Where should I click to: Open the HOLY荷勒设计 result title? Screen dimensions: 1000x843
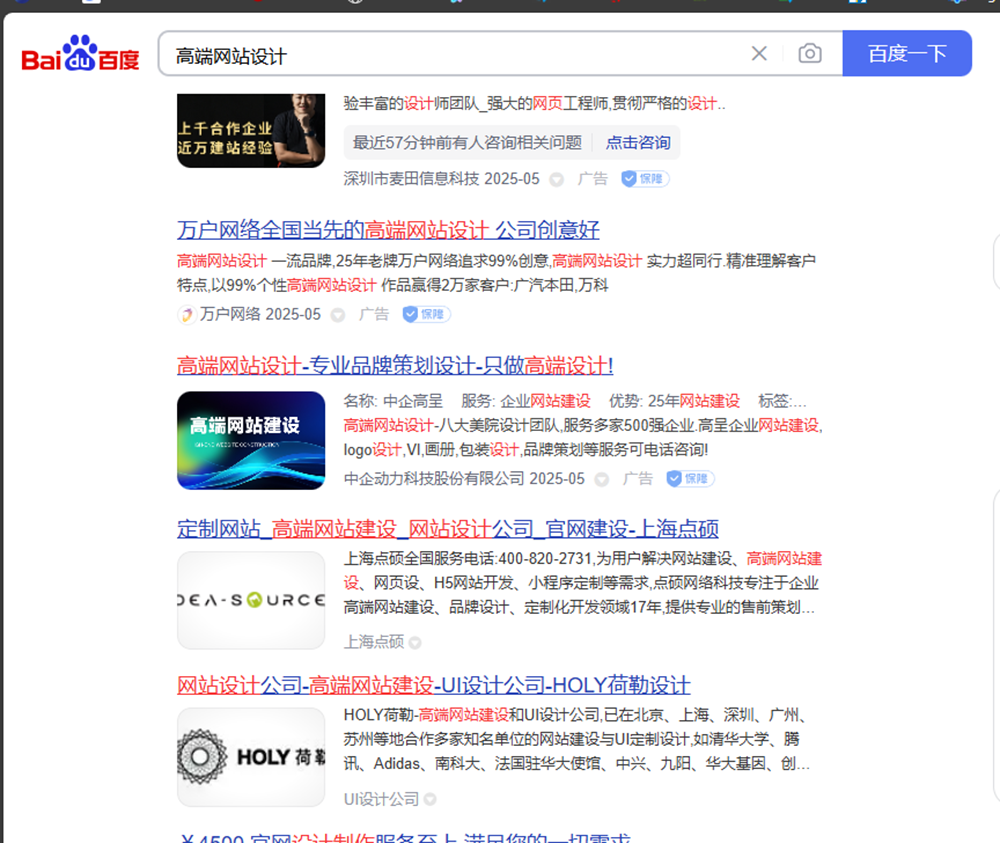pos(433,686)
